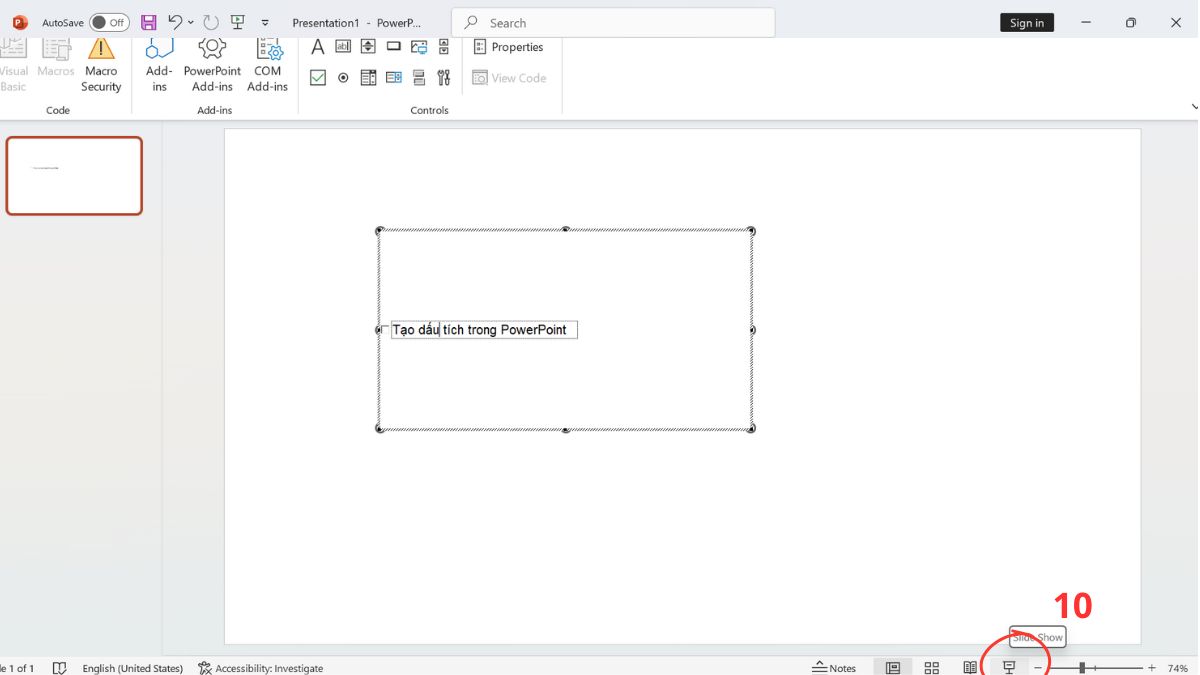Open the Add-ins store button
The image size is (1200, 675).
[x=159, y=66]
